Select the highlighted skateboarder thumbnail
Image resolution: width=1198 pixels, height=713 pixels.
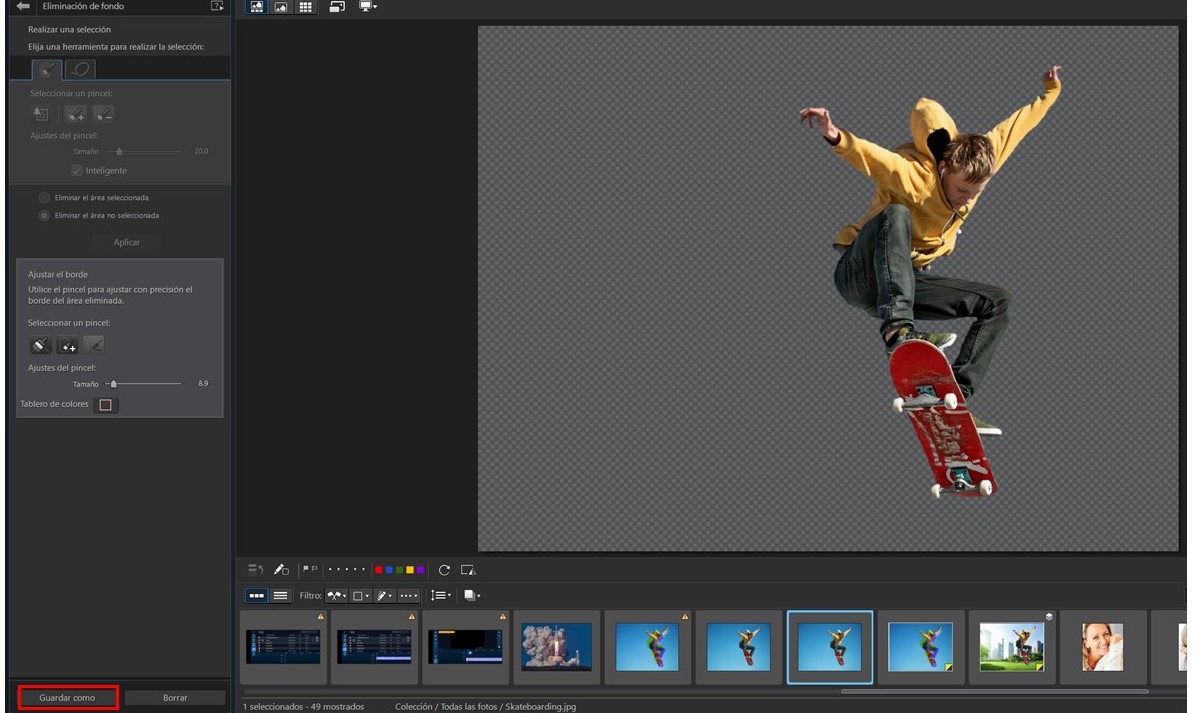point(830,647)
